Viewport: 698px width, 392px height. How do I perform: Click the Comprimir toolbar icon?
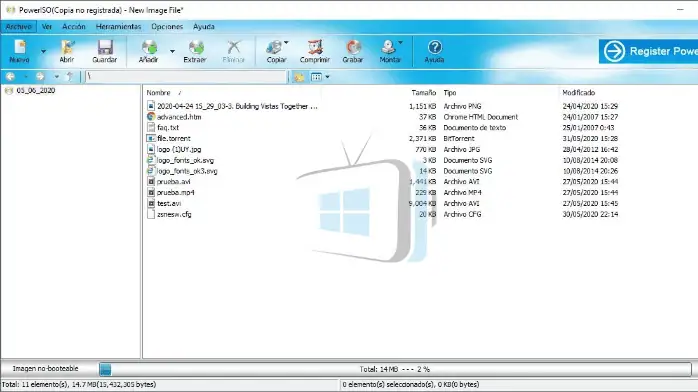click(315, 51)
